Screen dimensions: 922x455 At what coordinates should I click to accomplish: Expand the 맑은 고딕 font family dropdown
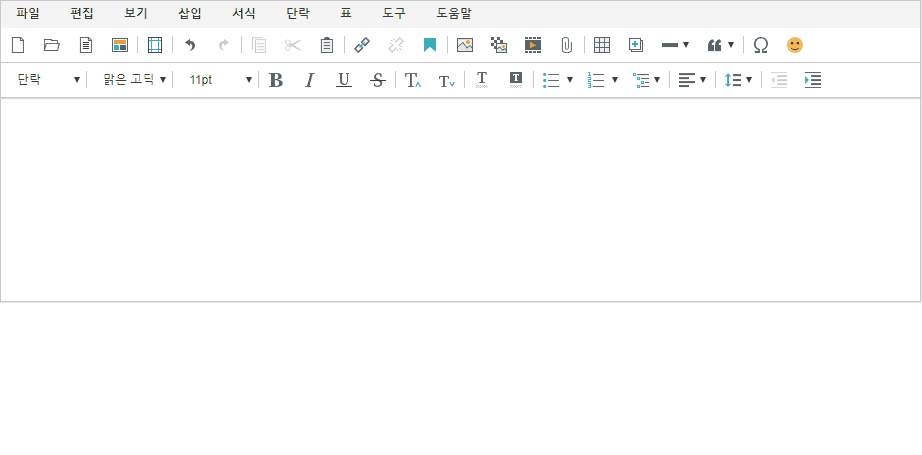point(134,80)
